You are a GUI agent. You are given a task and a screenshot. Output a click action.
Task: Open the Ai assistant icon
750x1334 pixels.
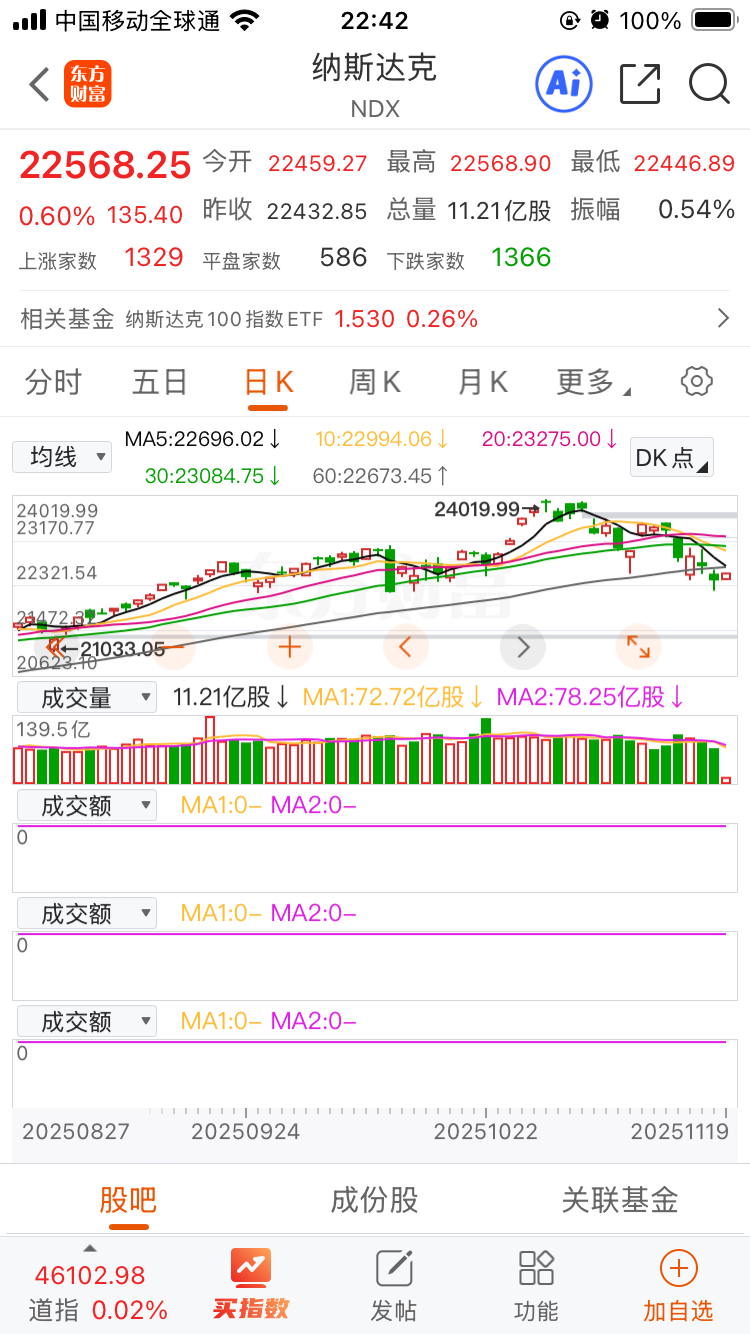pyautogui.click(x=564, y=85)
